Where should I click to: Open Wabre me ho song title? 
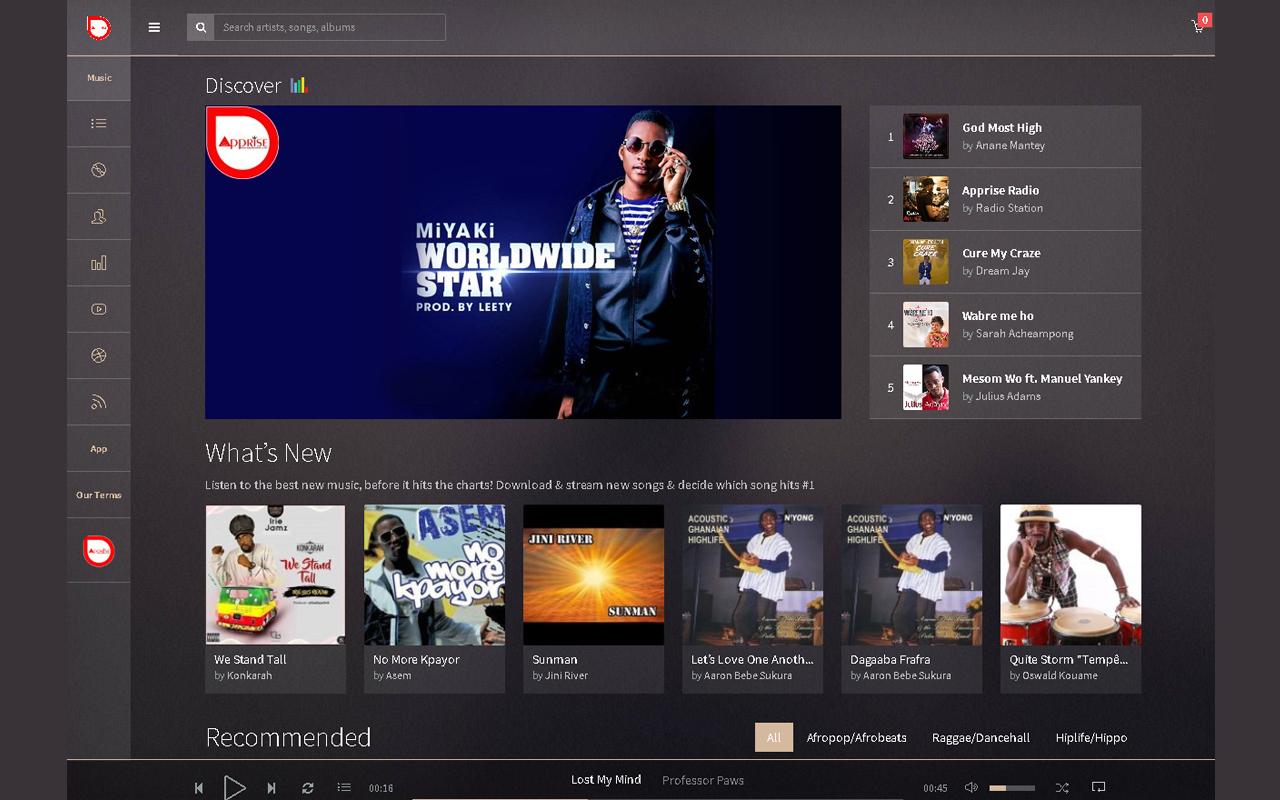(998, 316)
